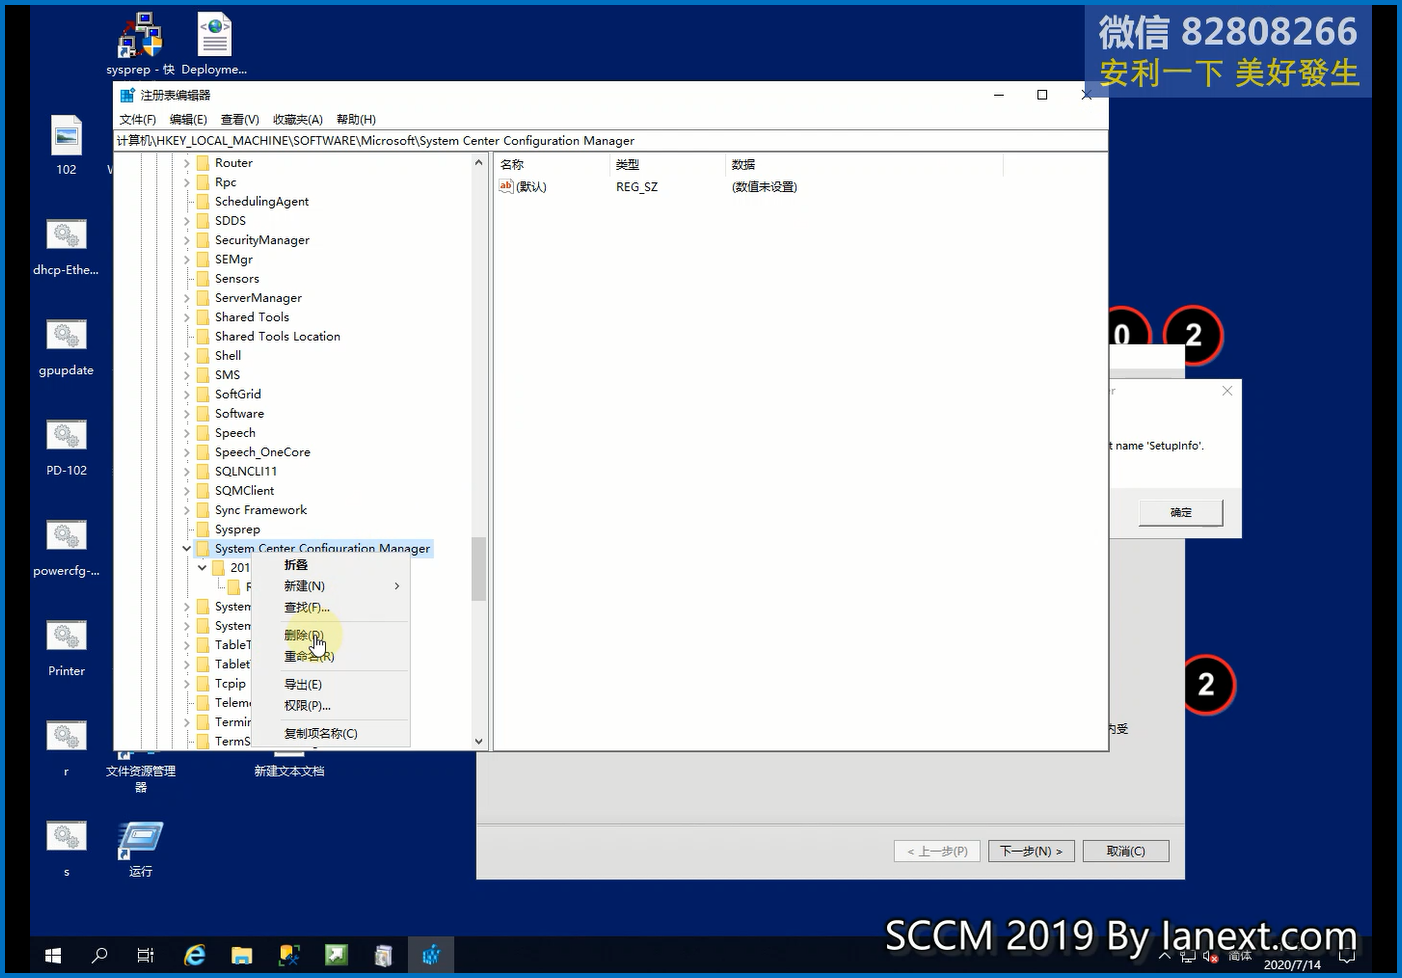
Task: Choose 权限(P)... in the context menu
Action: (x=330, y=705)
